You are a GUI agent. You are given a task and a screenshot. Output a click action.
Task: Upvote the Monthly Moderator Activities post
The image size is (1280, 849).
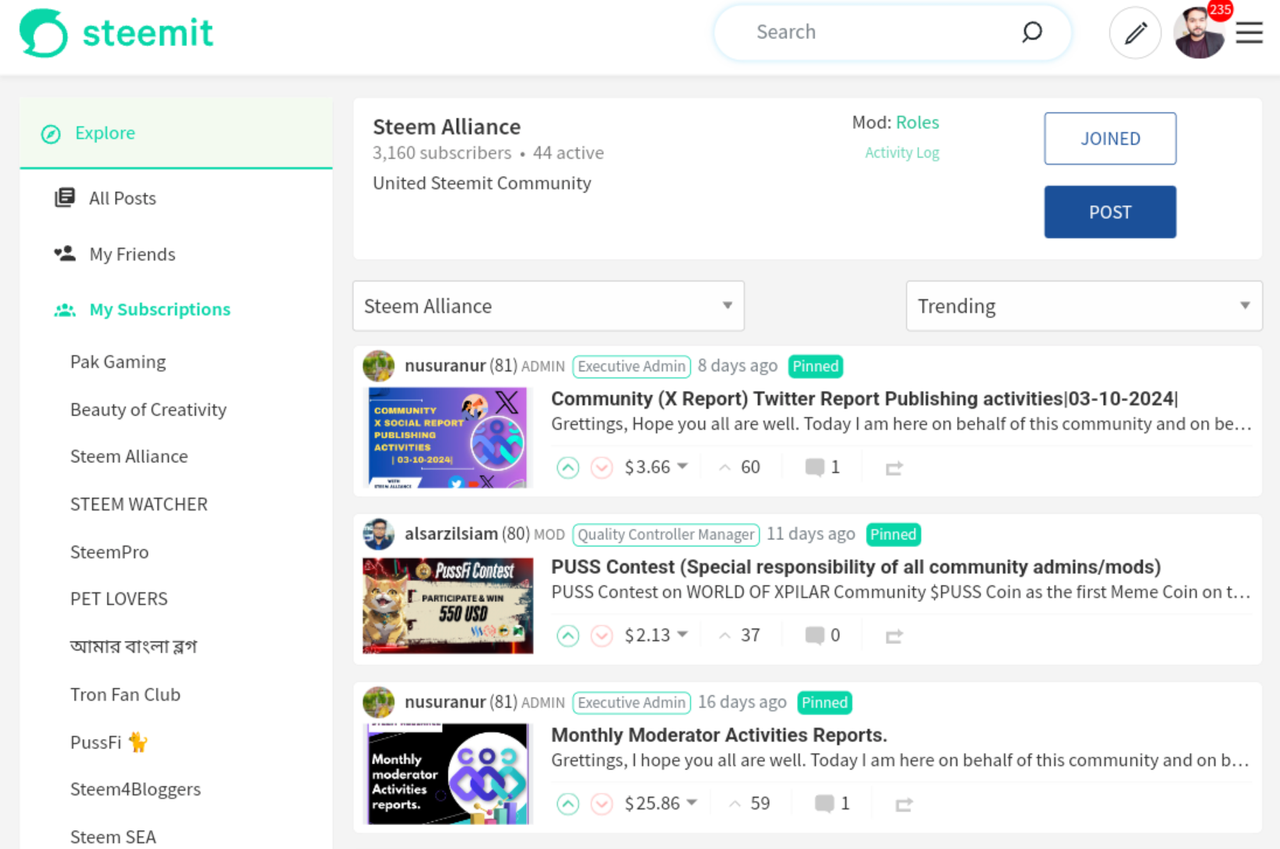568,803
